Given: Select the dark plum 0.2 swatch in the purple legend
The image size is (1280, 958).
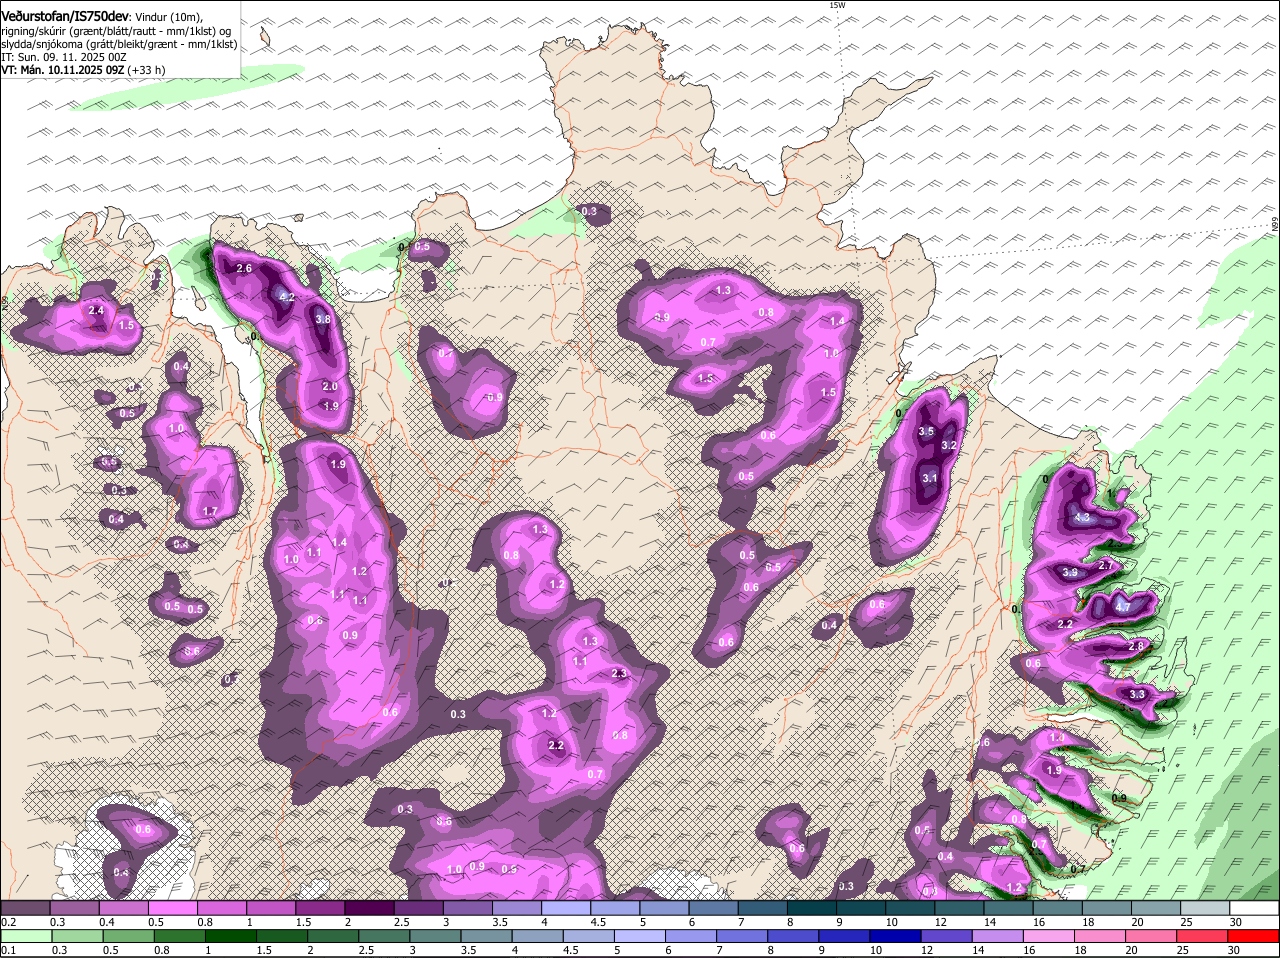Looking at the screenshot, I should click(x=25, y=907).
